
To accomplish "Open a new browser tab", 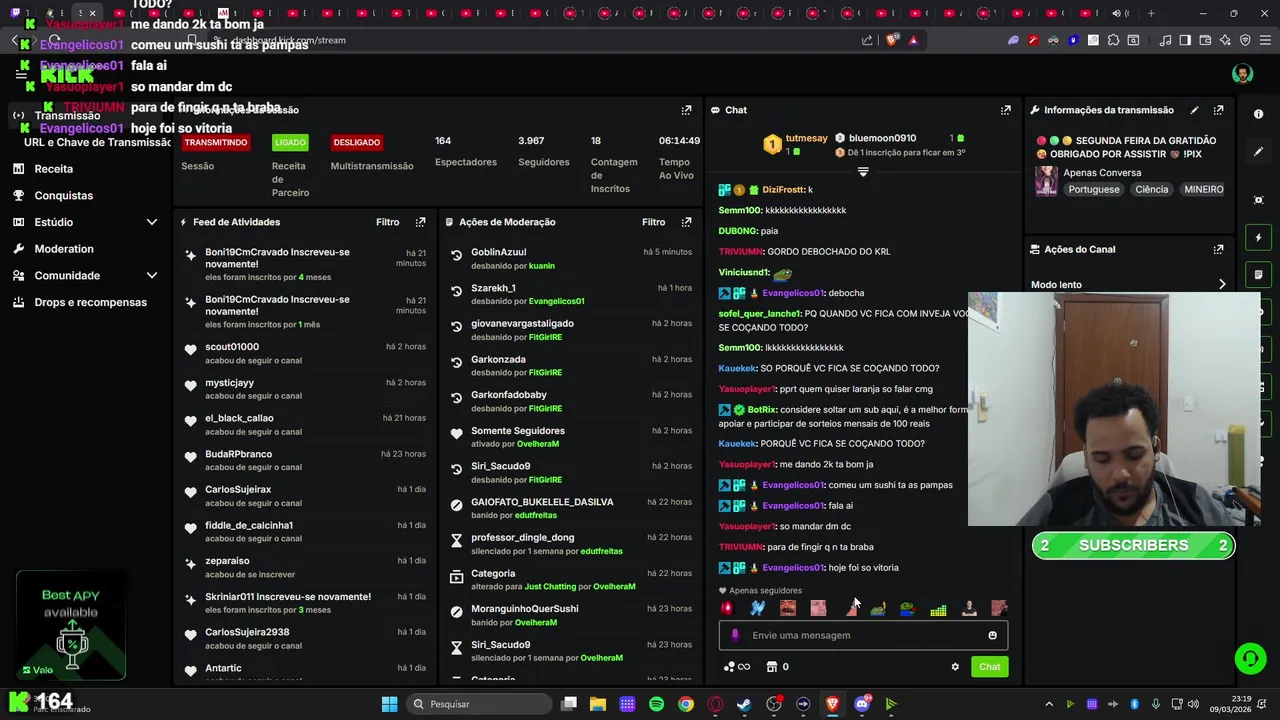I will tap(1151, 13).
